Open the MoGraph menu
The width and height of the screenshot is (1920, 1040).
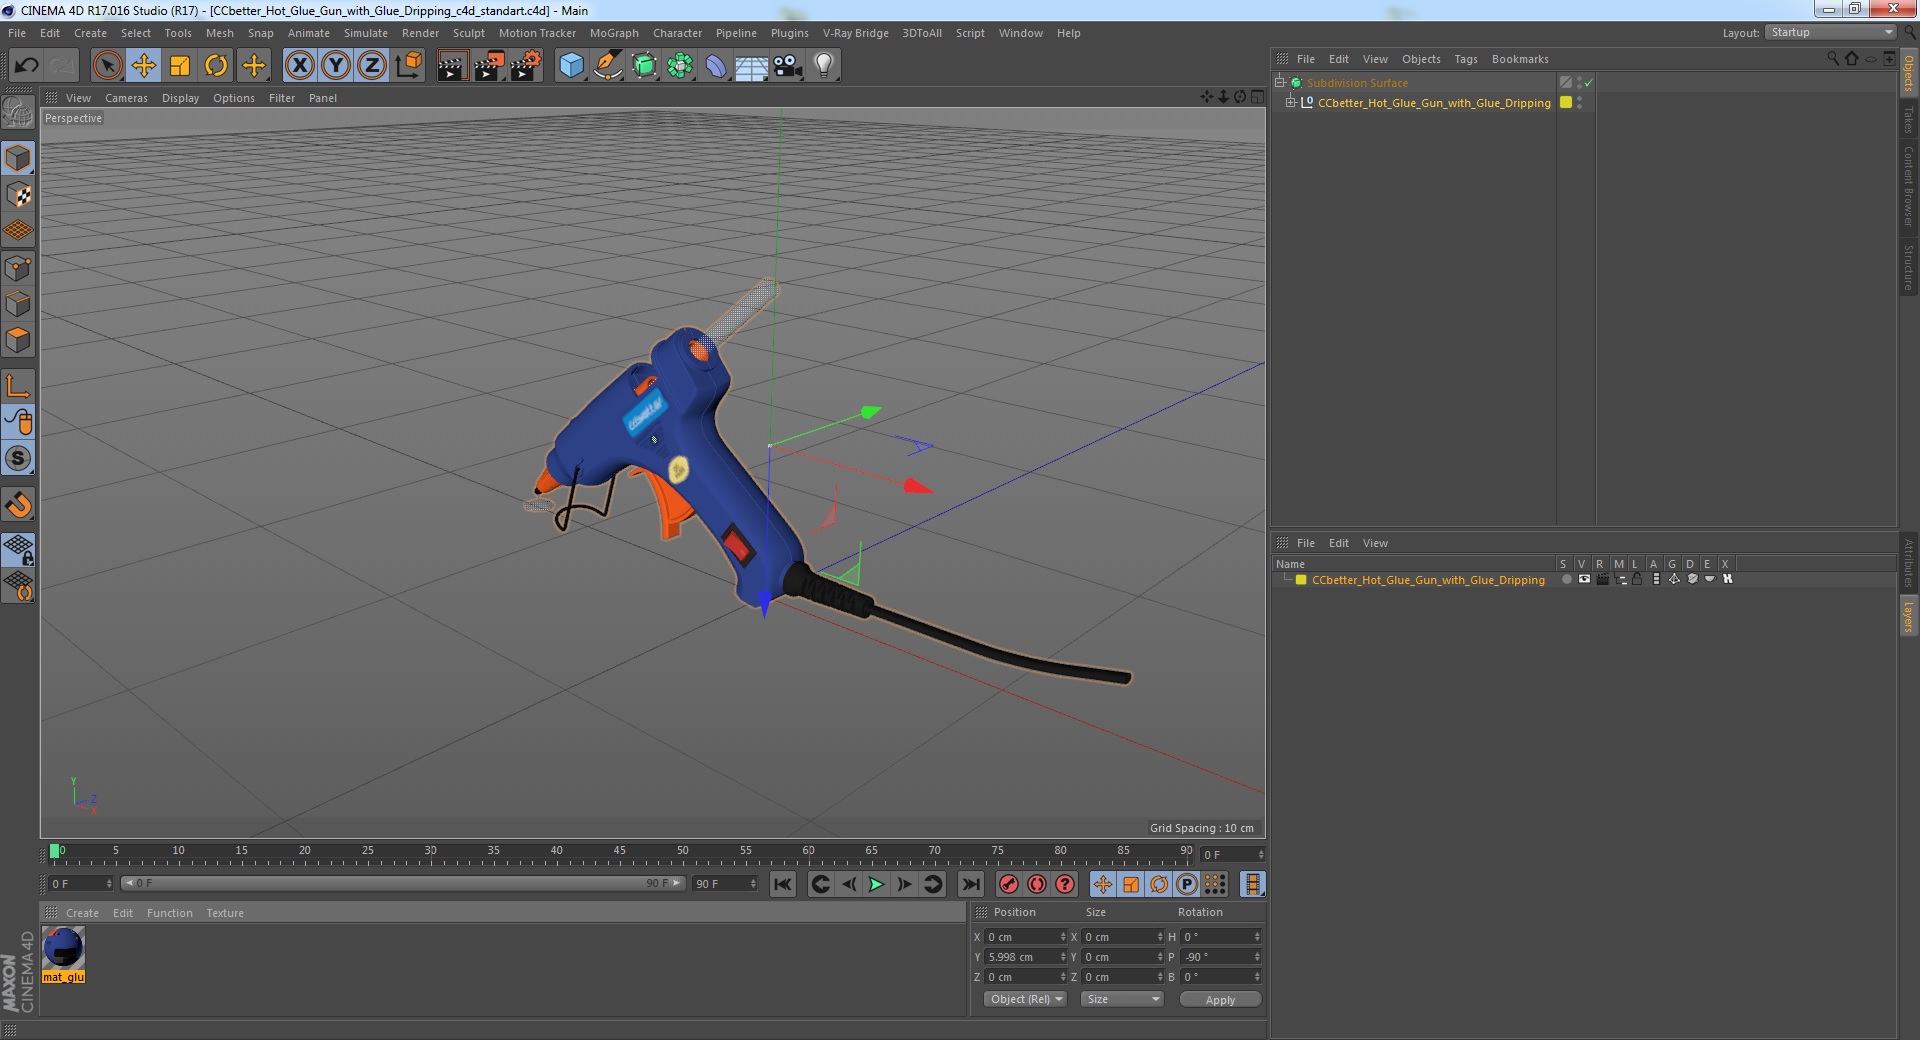click(614, 33)
